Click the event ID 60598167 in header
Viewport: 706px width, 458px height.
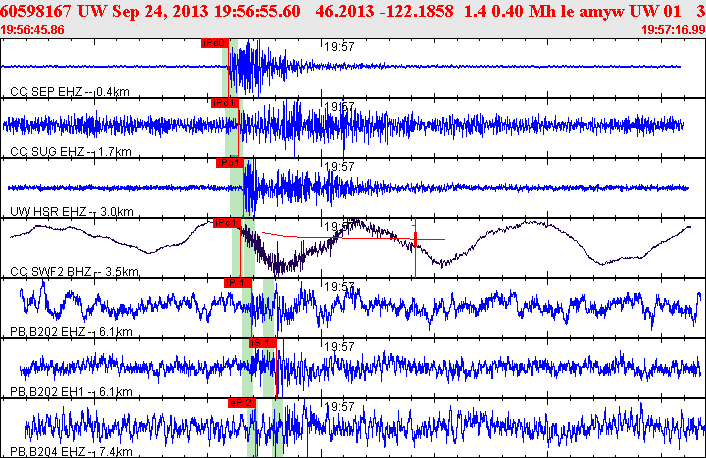pos(36,11)
